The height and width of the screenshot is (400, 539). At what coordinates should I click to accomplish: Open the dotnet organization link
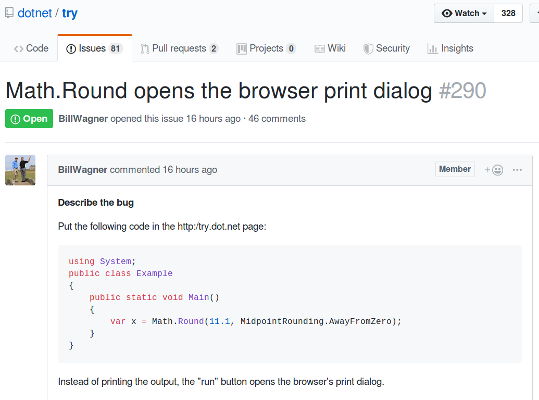point(34,13)
